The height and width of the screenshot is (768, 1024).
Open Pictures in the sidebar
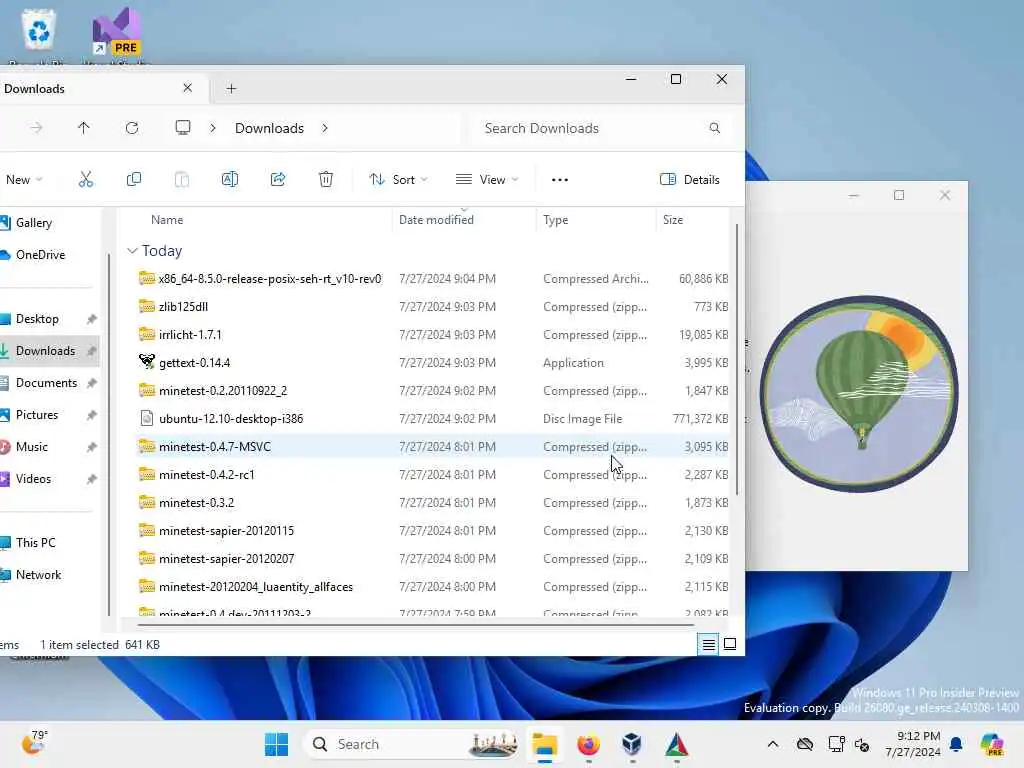pos(37,415)
